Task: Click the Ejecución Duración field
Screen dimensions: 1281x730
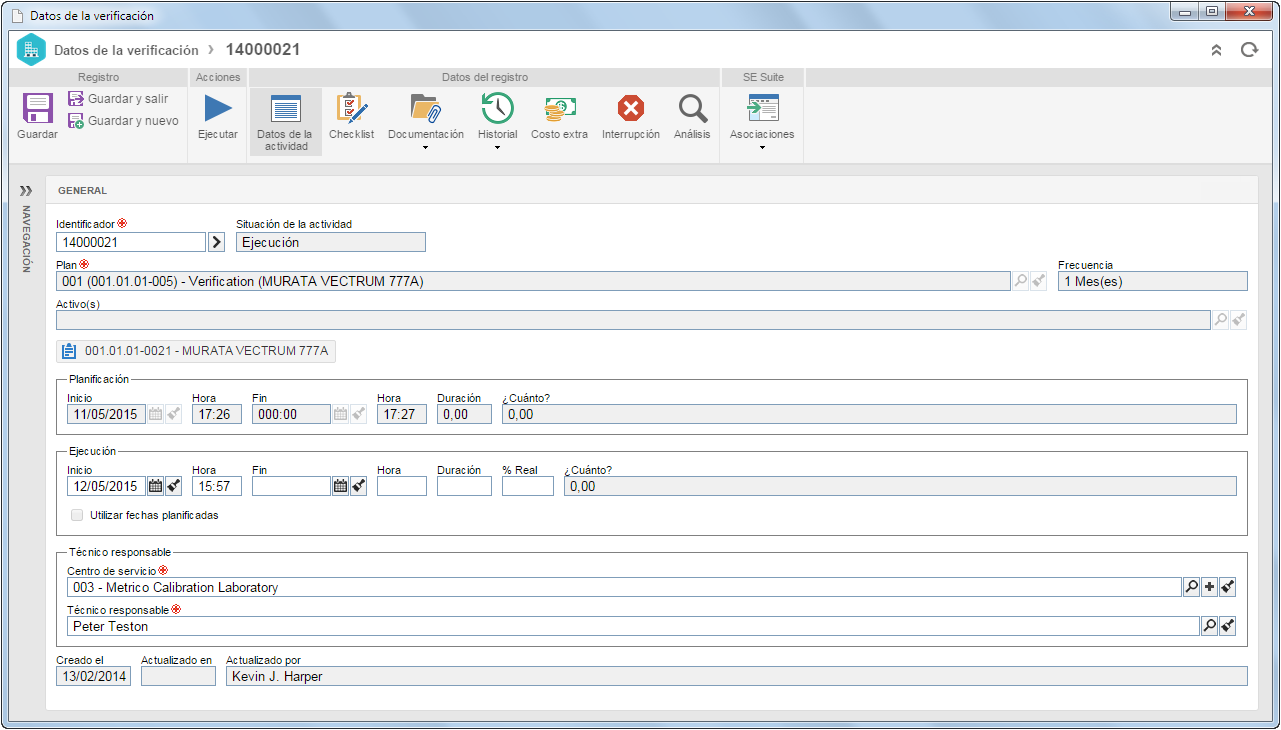Action: (464, 486)
